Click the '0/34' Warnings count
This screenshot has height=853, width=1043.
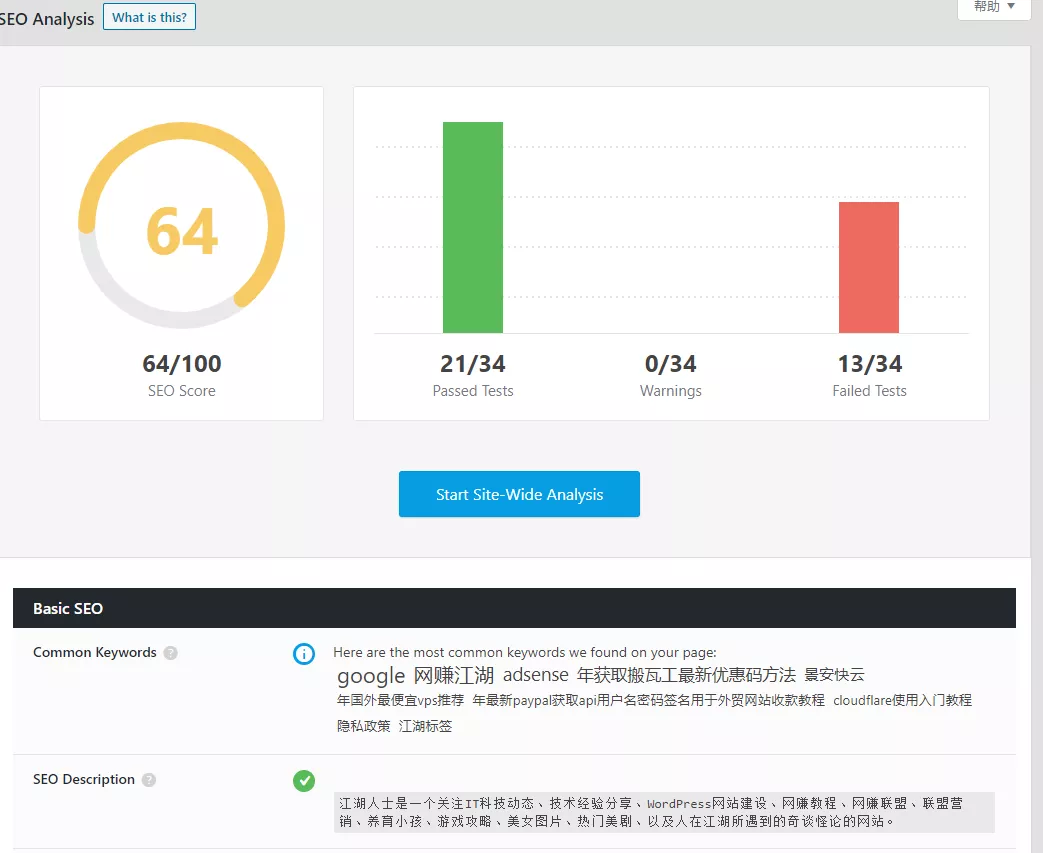pyautogui.click(x=670, y=363)
